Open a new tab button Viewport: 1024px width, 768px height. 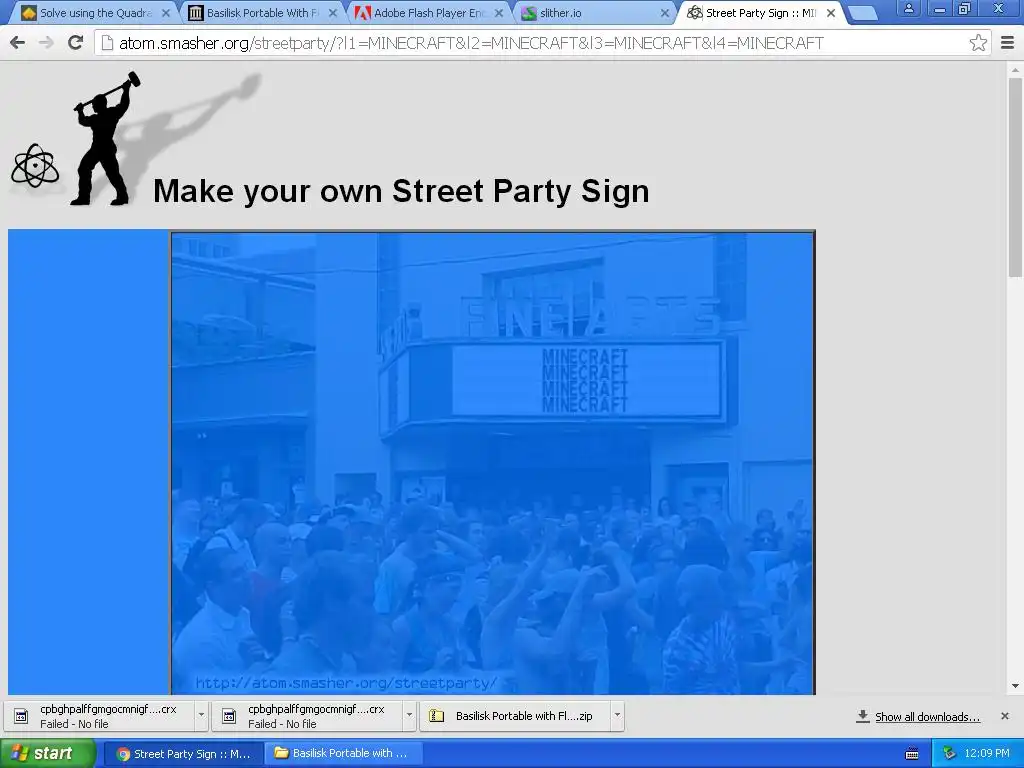[x=863, y=13]
